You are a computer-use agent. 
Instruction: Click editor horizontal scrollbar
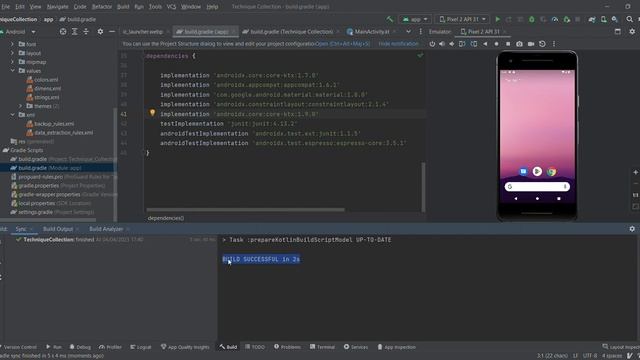pos(245,210)
